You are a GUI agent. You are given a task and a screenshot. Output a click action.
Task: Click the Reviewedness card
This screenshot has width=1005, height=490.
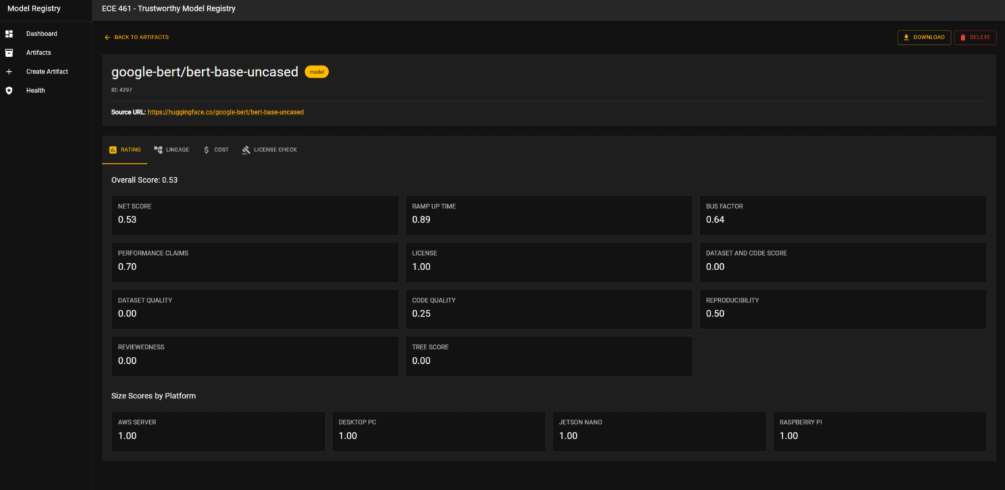click(255, 356)
